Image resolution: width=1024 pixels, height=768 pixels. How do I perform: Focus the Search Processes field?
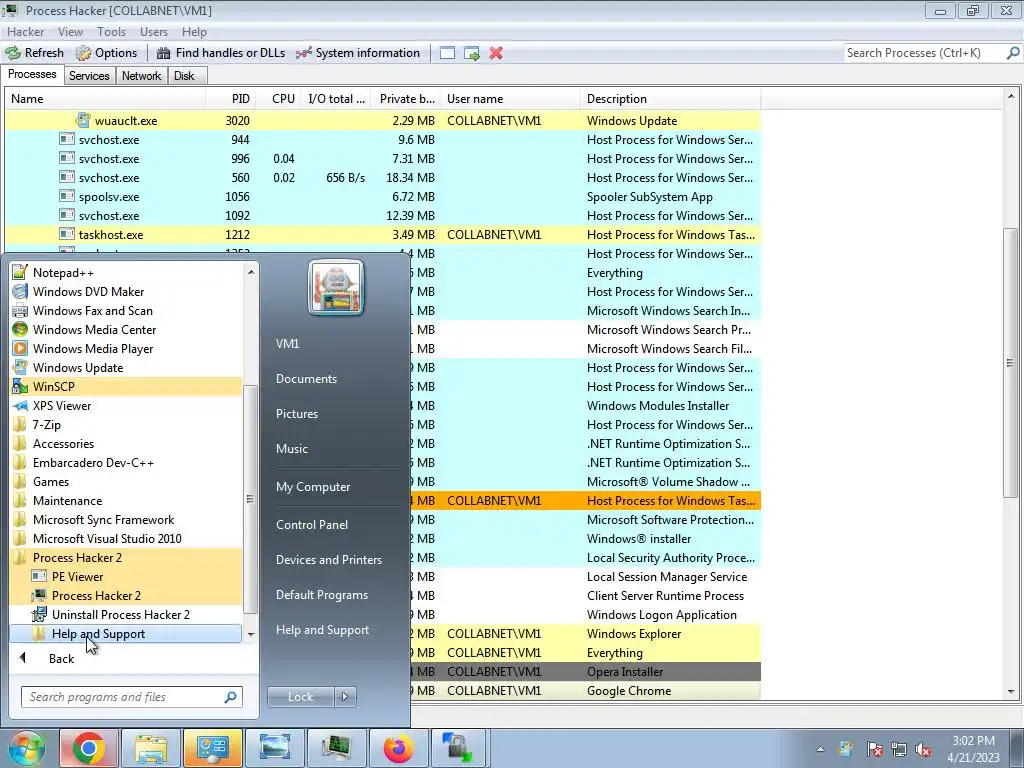click(x=924, y=53)
